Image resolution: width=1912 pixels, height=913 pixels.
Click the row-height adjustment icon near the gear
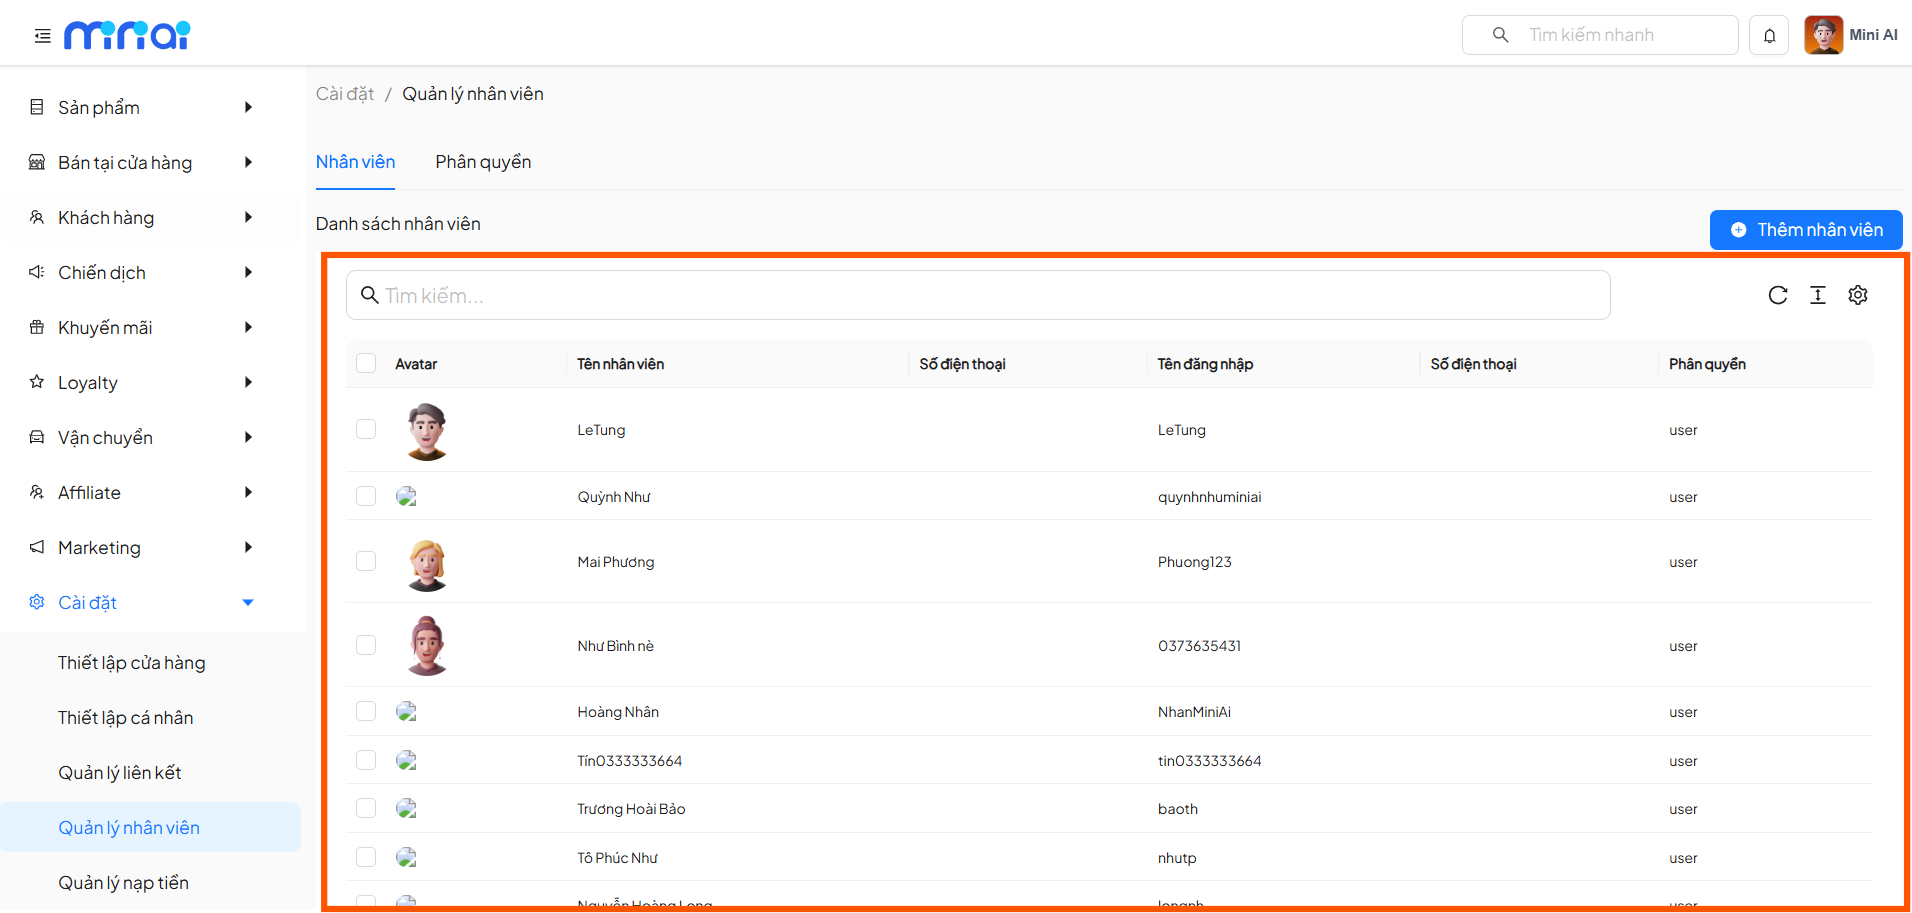tap(1818, 295)
